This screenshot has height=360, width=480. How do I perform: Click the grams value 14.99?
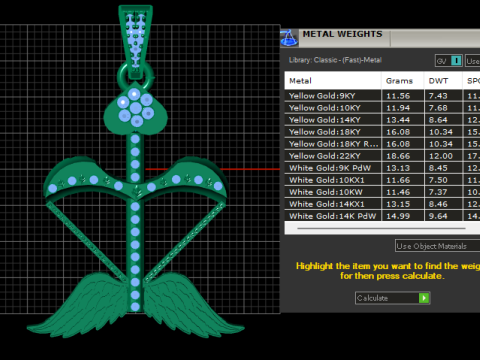coord(398,216)
